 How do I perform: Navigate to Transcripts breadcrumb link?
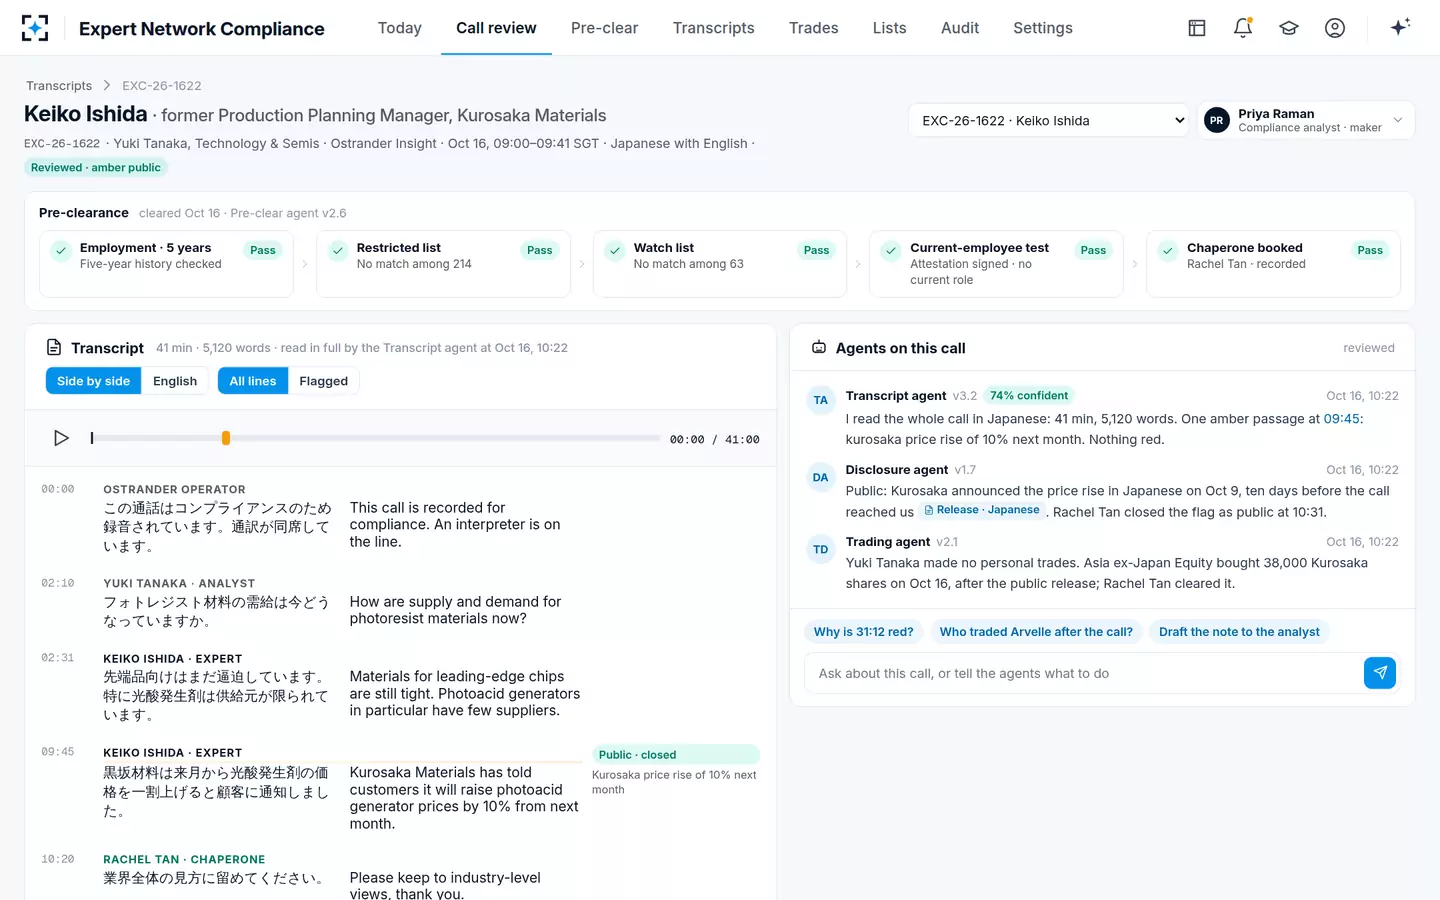click(x=59, y=86)
